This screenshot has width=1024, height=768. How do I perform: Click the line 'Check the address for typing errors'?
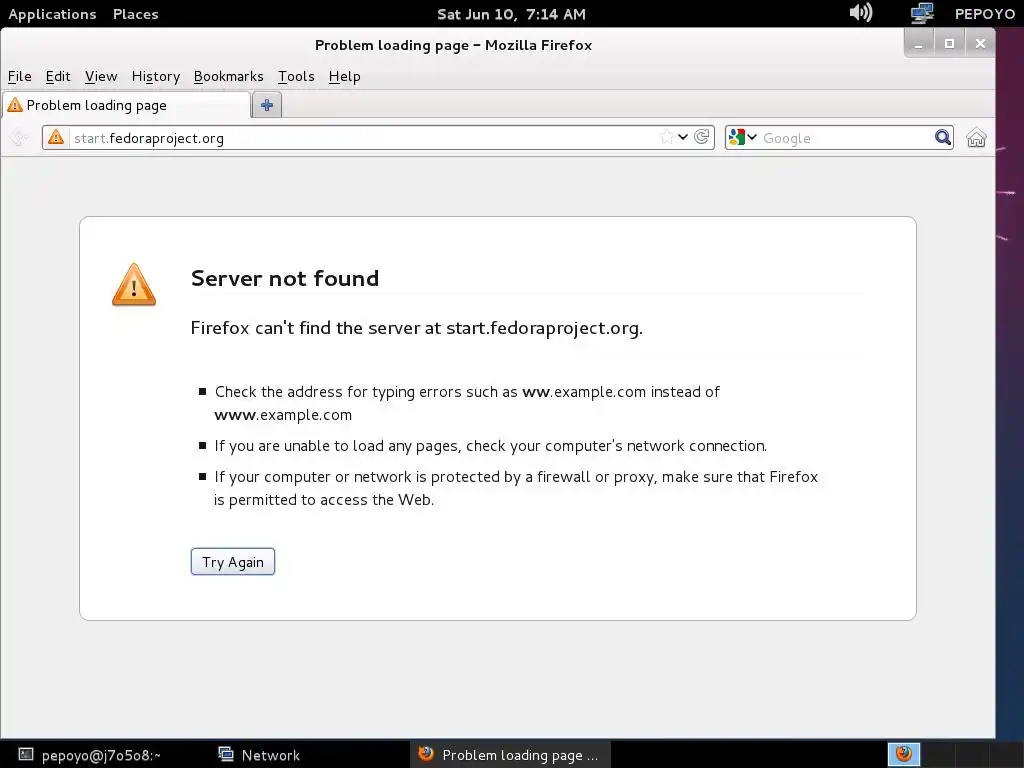pyautogui.click(x=467, y=403)
